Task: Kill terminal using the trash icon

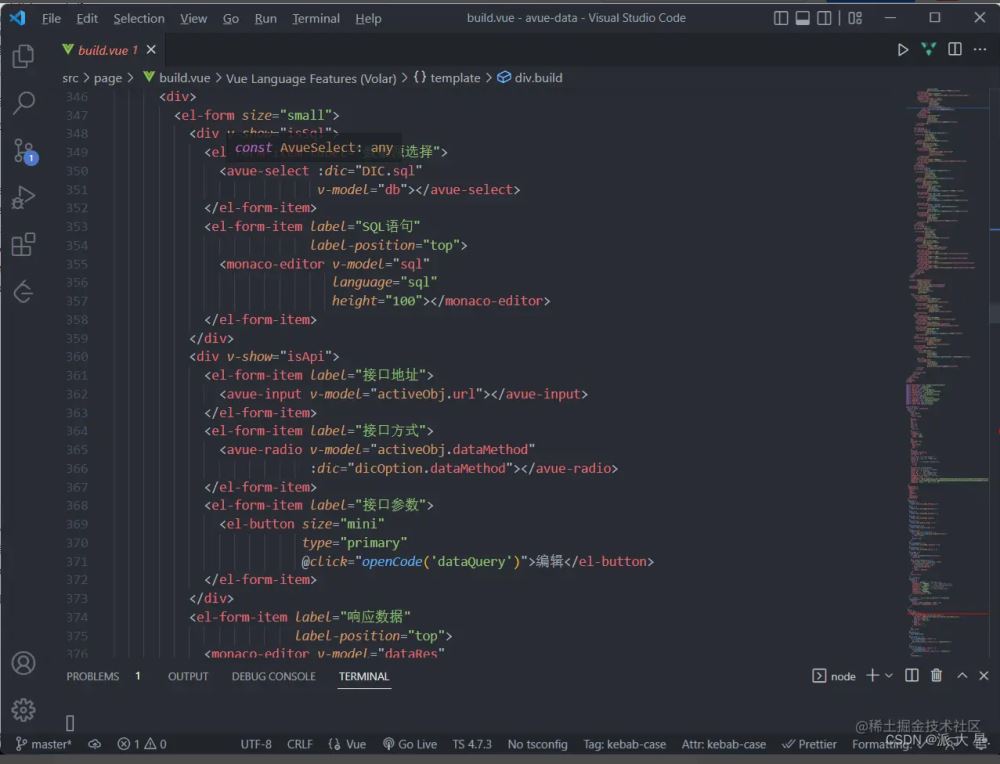Action: coord(936,676)
